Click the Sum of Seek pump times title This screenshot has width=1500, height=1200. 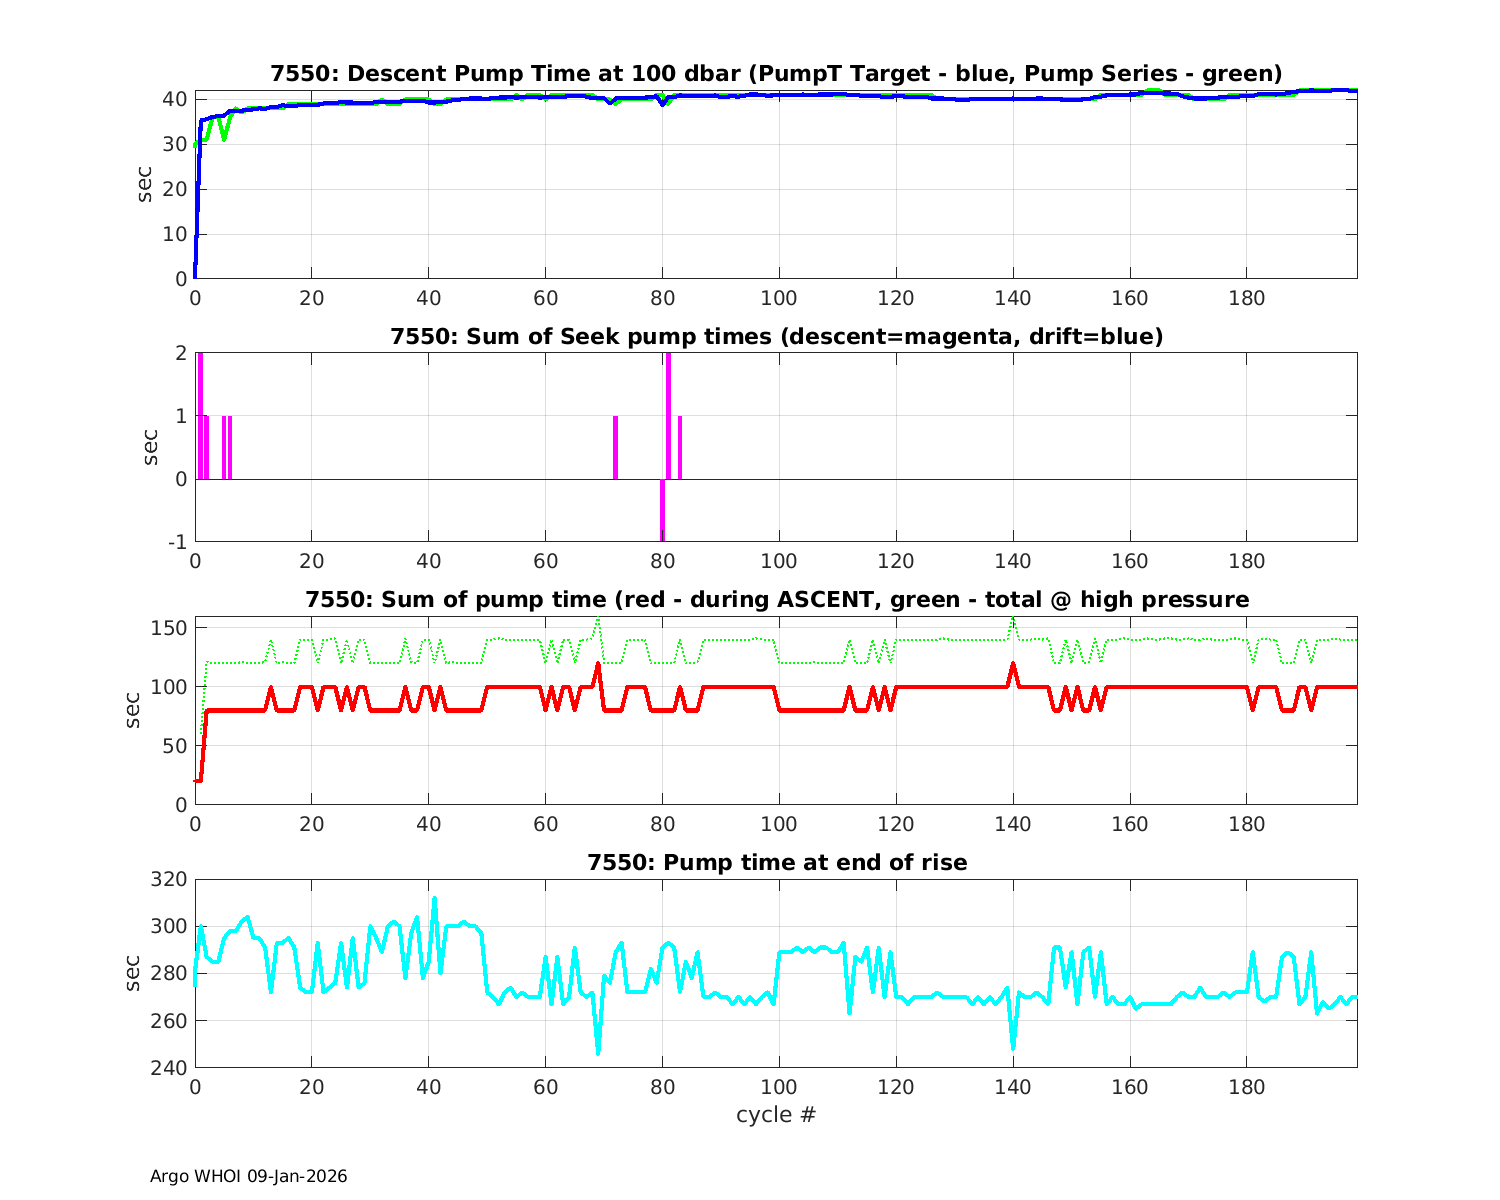pyautogui.click(x=776, y=336)
